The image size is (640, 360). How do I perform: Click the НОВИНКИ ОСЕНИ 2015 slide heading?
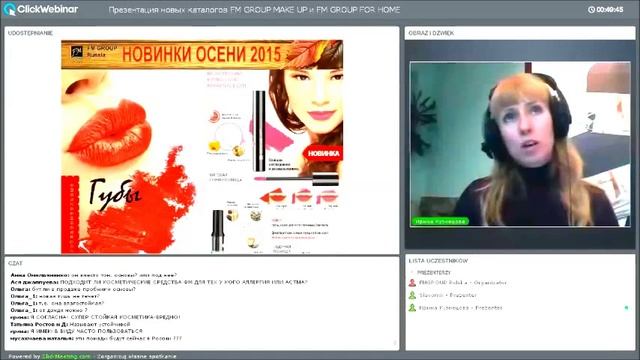tap(202, 54)
